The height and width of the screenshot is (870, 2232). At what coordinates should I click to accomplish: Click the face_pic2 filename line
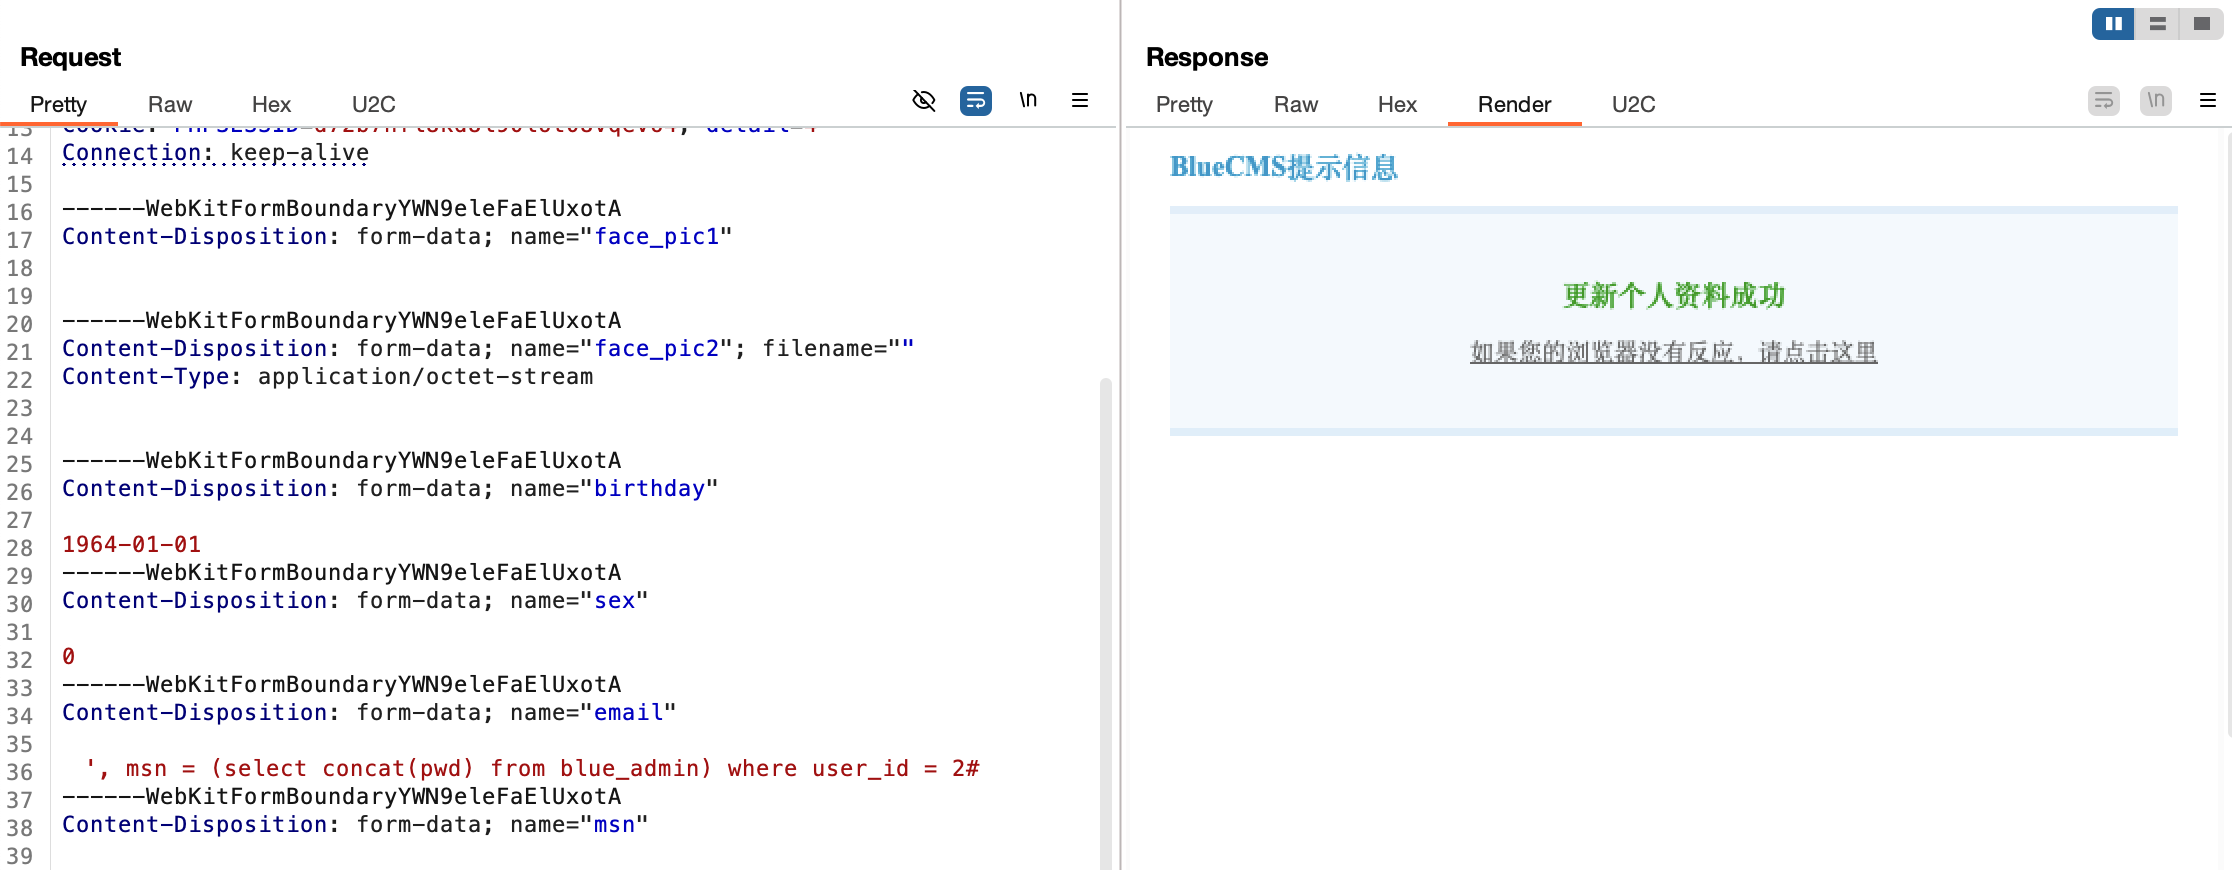[488, 348]
